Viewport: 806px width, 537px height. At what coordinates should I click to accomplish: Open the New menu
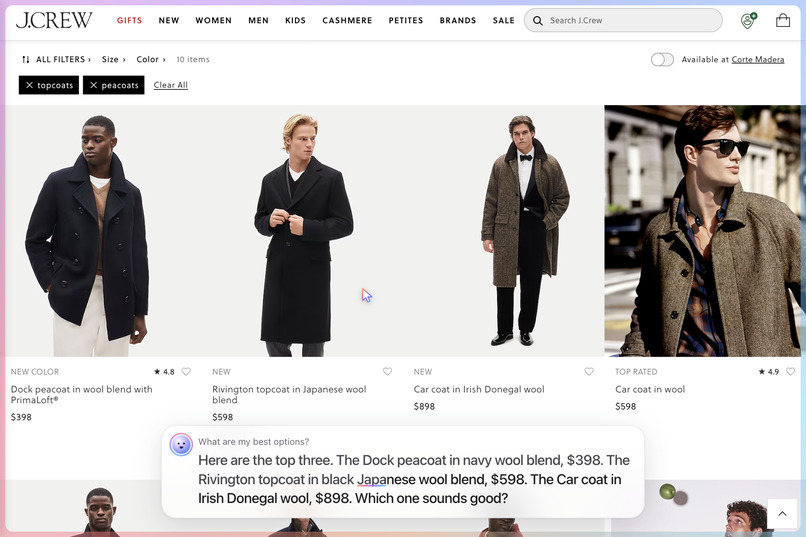point(169,21)
